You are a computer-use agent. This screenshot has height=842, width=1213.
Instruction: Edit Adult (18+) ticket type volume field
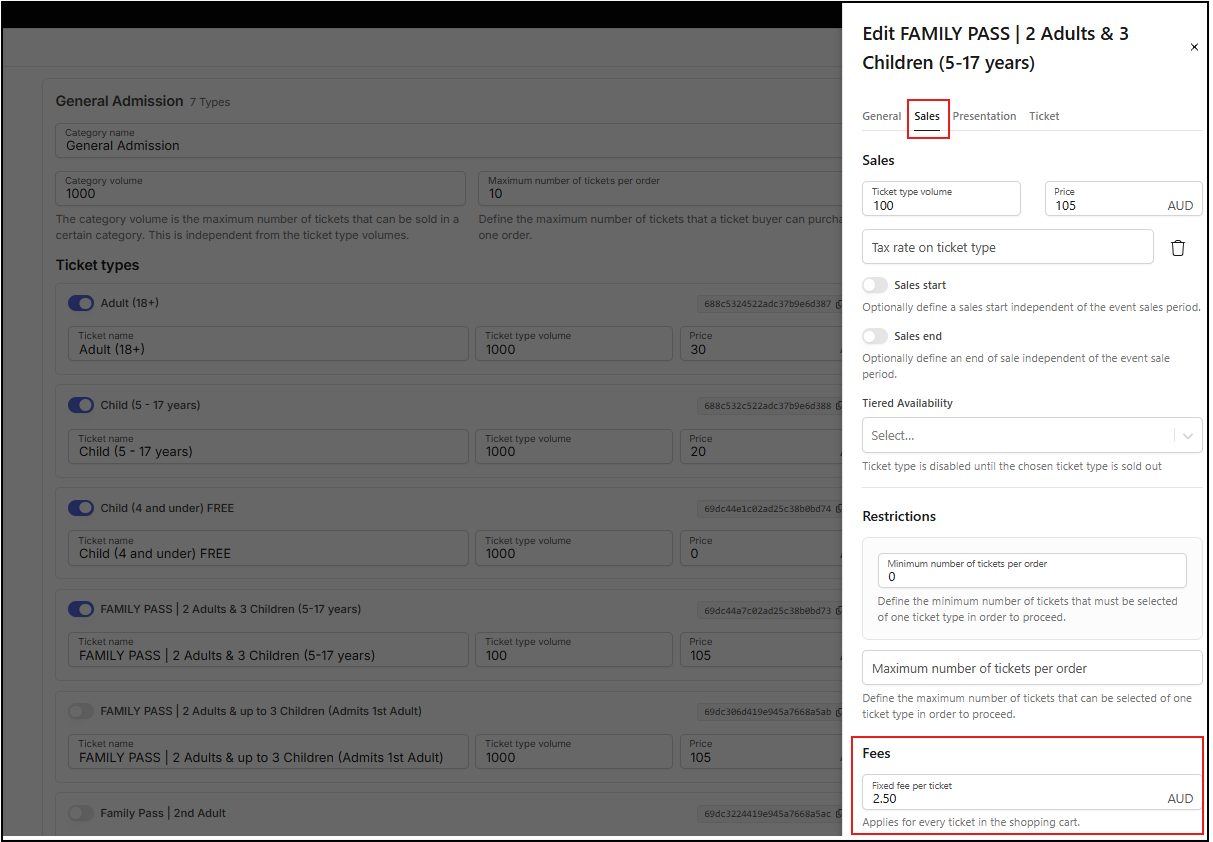click(x=574, y=343)
